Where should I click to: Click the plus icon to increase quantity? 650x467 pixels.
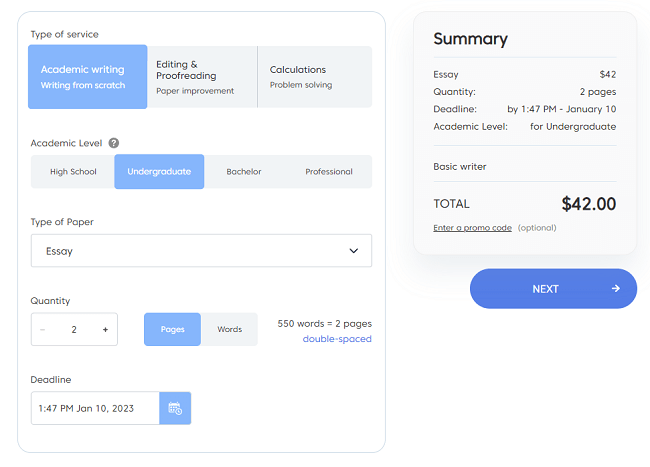(x=105, y=329)
